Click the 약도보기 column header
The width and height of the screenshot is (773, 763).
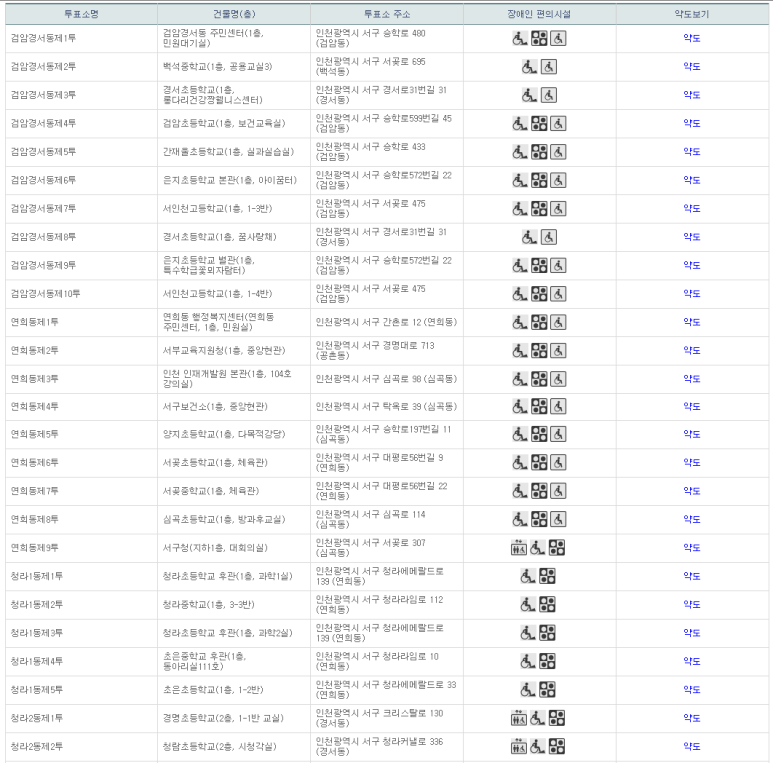coord(692,14)
